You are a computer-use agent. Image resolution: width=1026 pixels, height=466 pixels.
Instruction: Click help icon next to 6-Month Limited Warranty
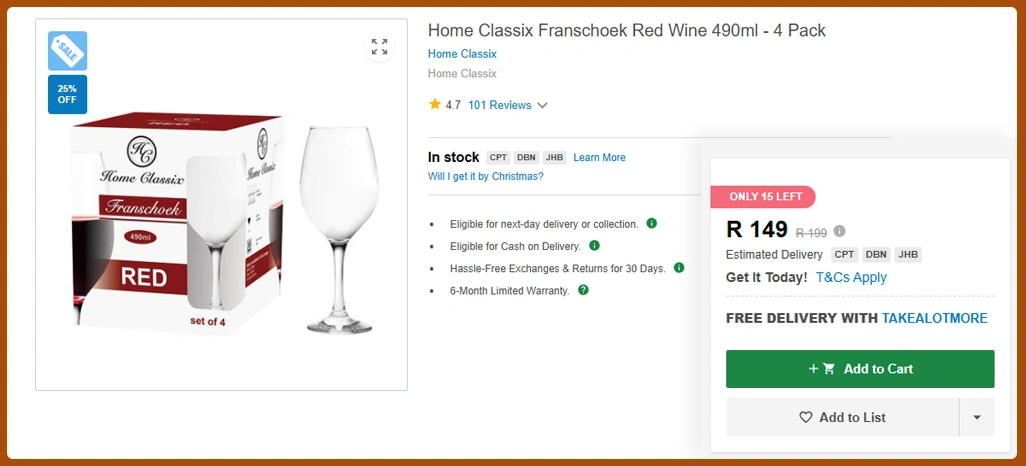pos(583,290)
